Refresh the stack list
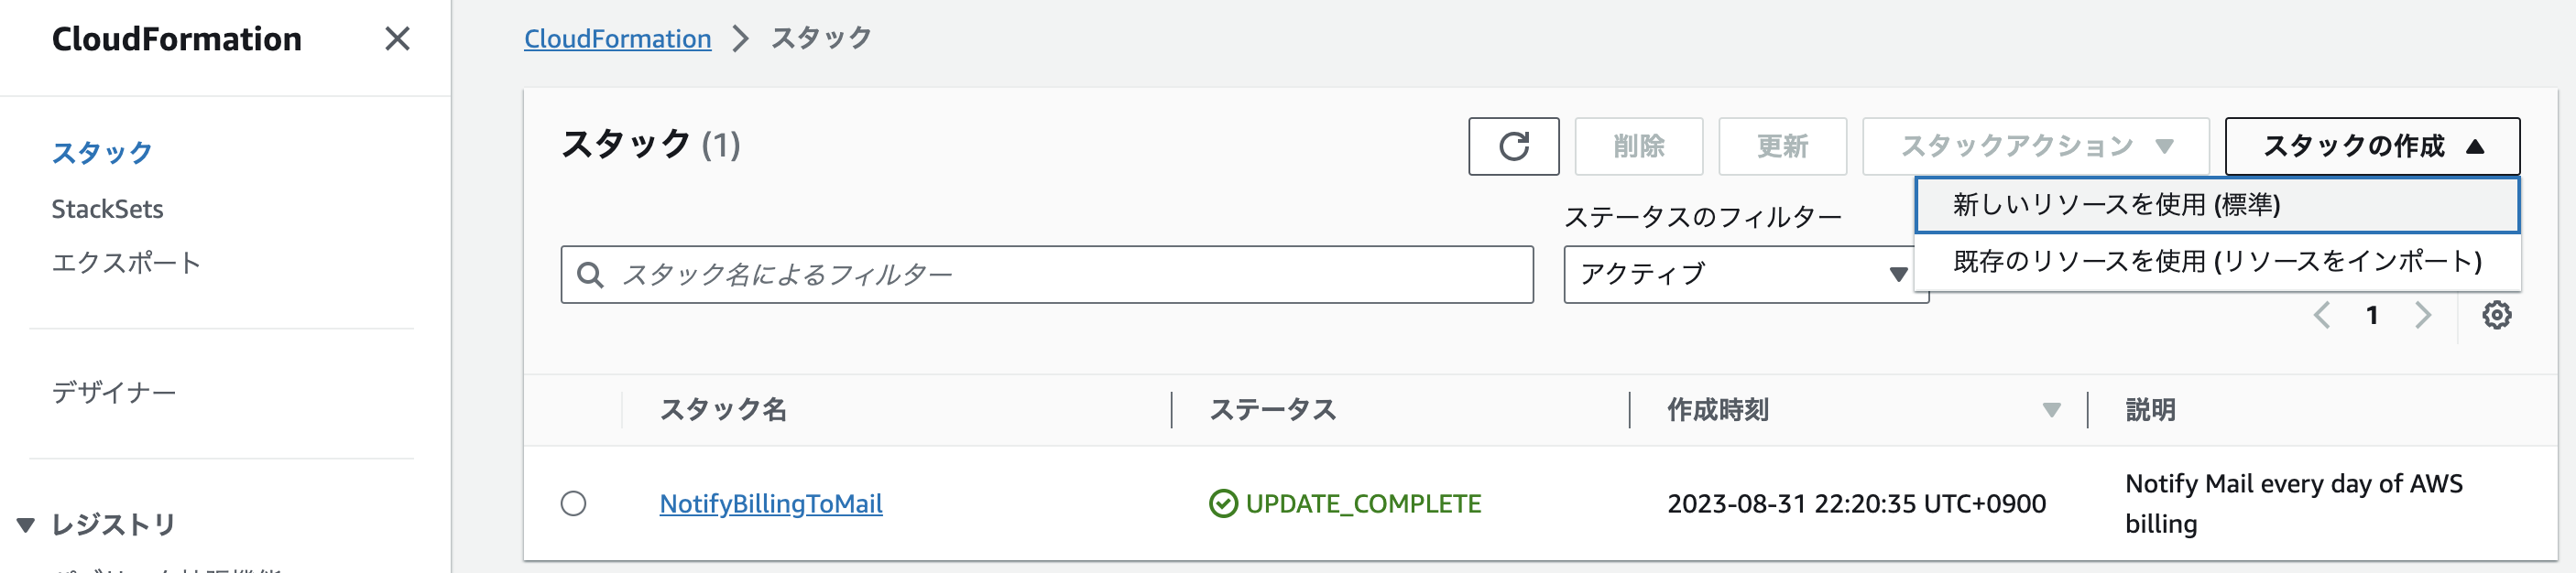Viewport: 2576px width, 573px height. point(1513,146)
